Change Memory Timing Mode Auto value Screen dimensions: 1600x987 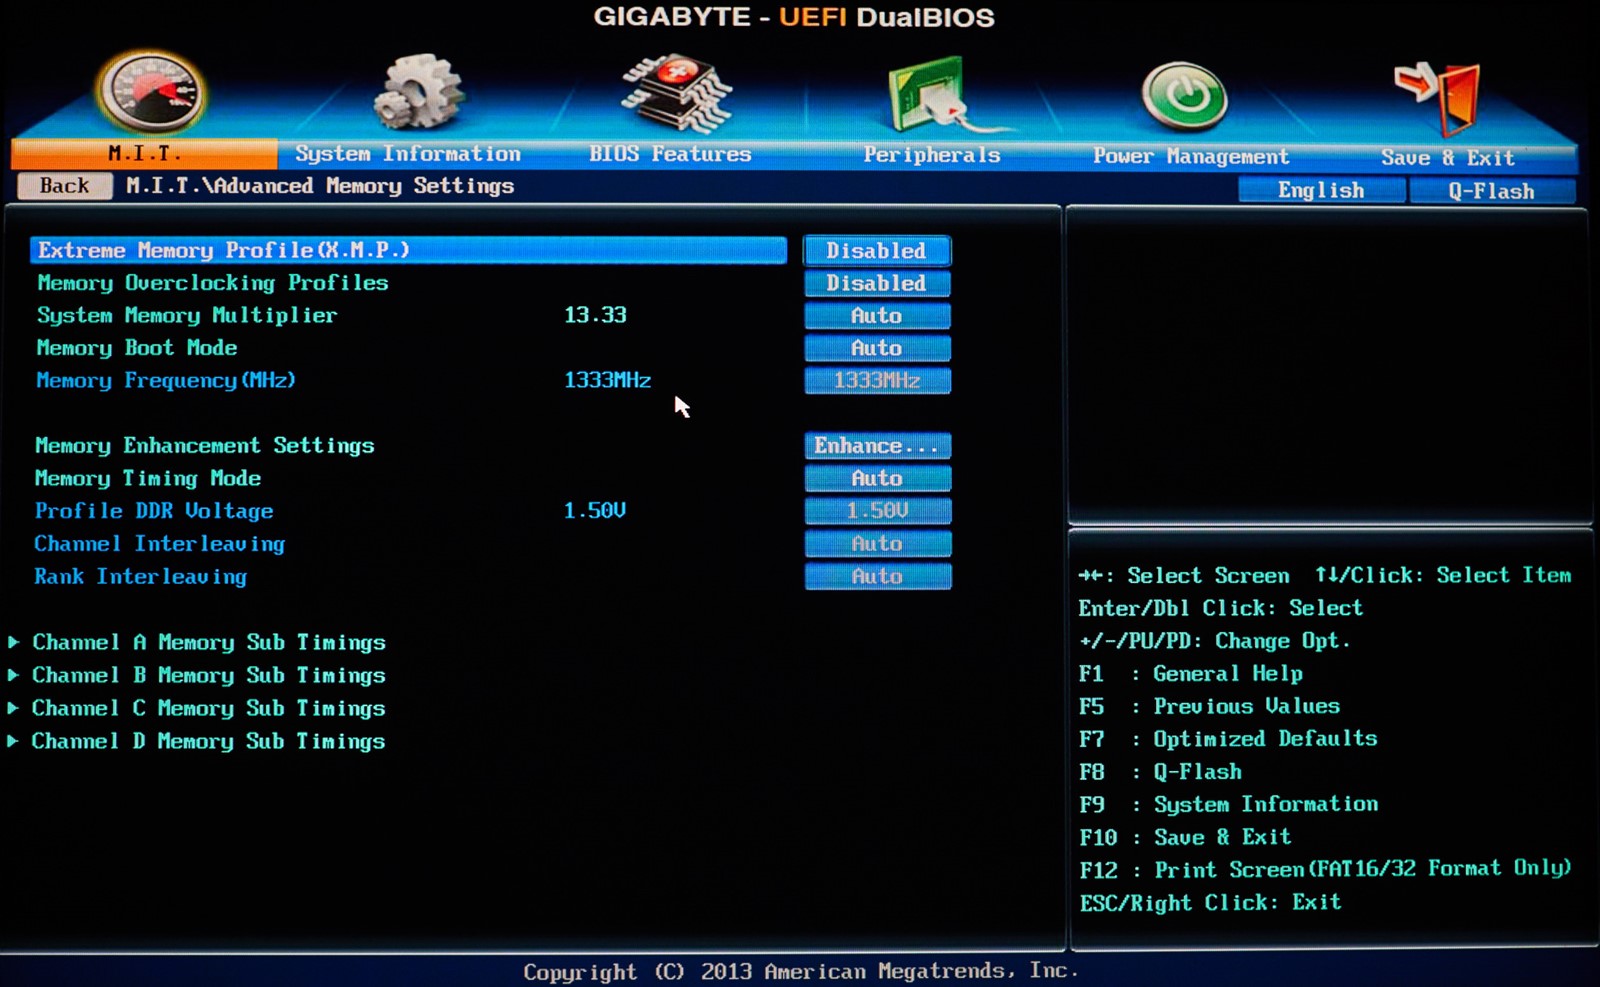[877, 478]
